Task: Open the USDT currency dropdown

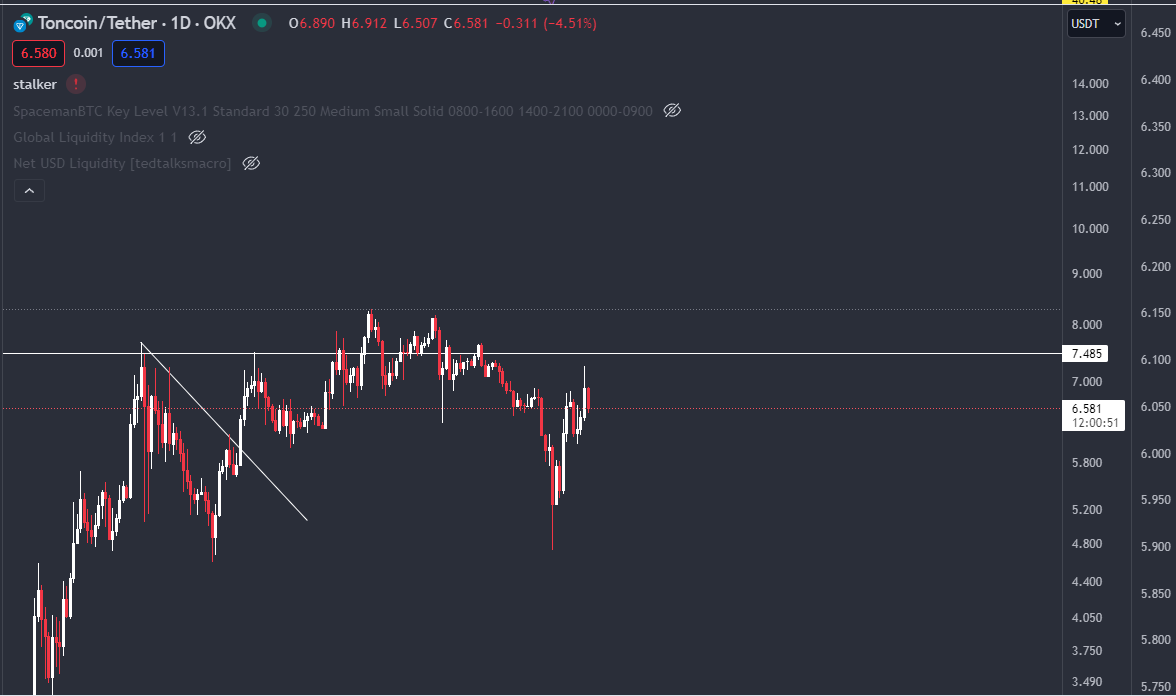Action: click(x=1096, y=23)
